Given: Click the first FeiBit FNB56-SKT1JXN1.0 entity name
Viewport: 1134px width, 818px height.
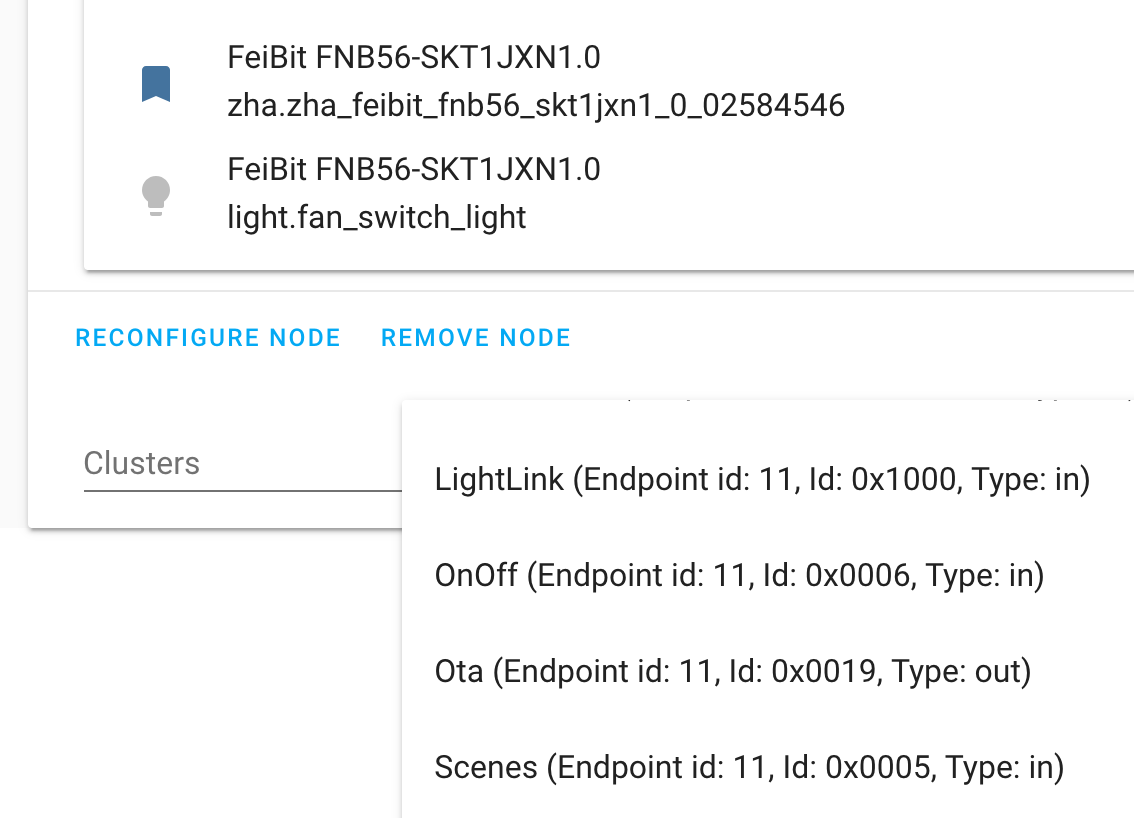Looking at the screenshot, I should click(x=415, y=57).
